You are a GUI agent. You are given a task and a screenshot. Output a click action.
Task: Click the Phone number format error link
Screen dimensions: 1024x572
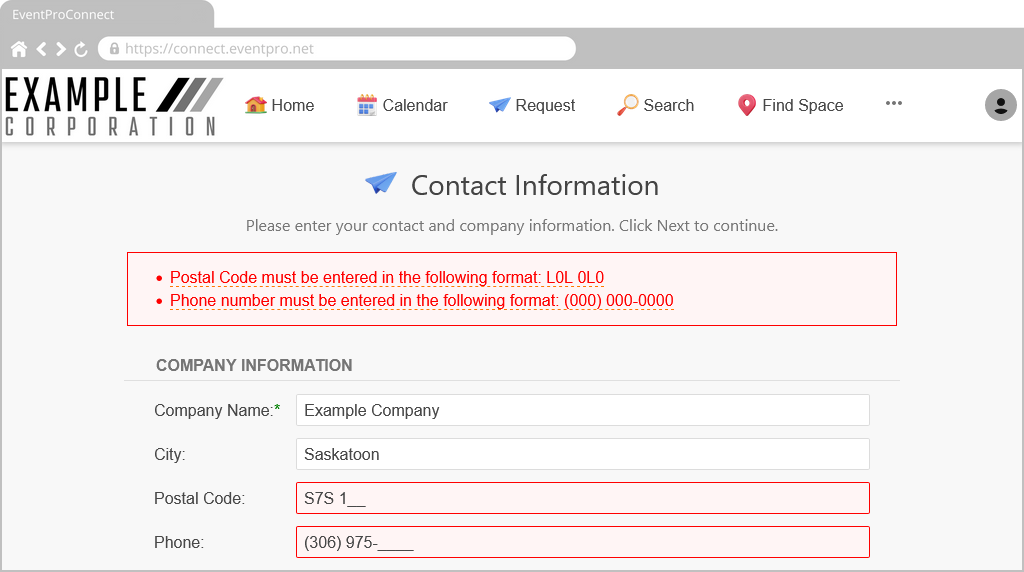(421, 300)
